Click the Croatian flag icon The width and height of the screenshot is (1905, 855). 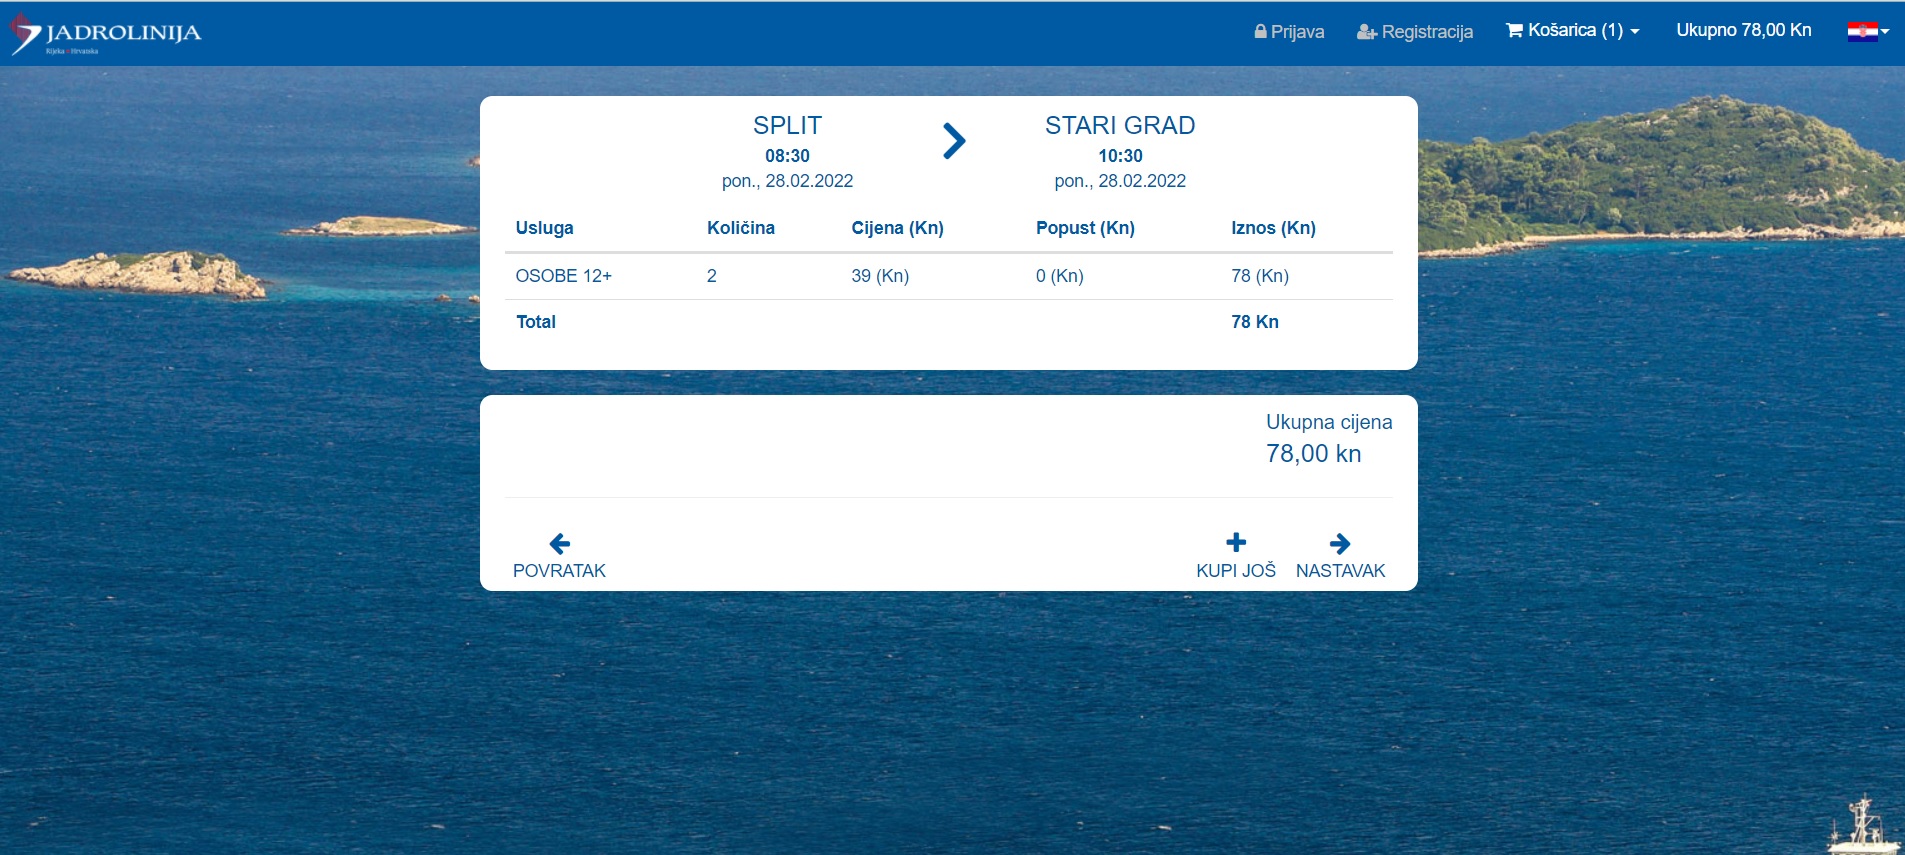pyautogui.click(x=1861, y=31)
